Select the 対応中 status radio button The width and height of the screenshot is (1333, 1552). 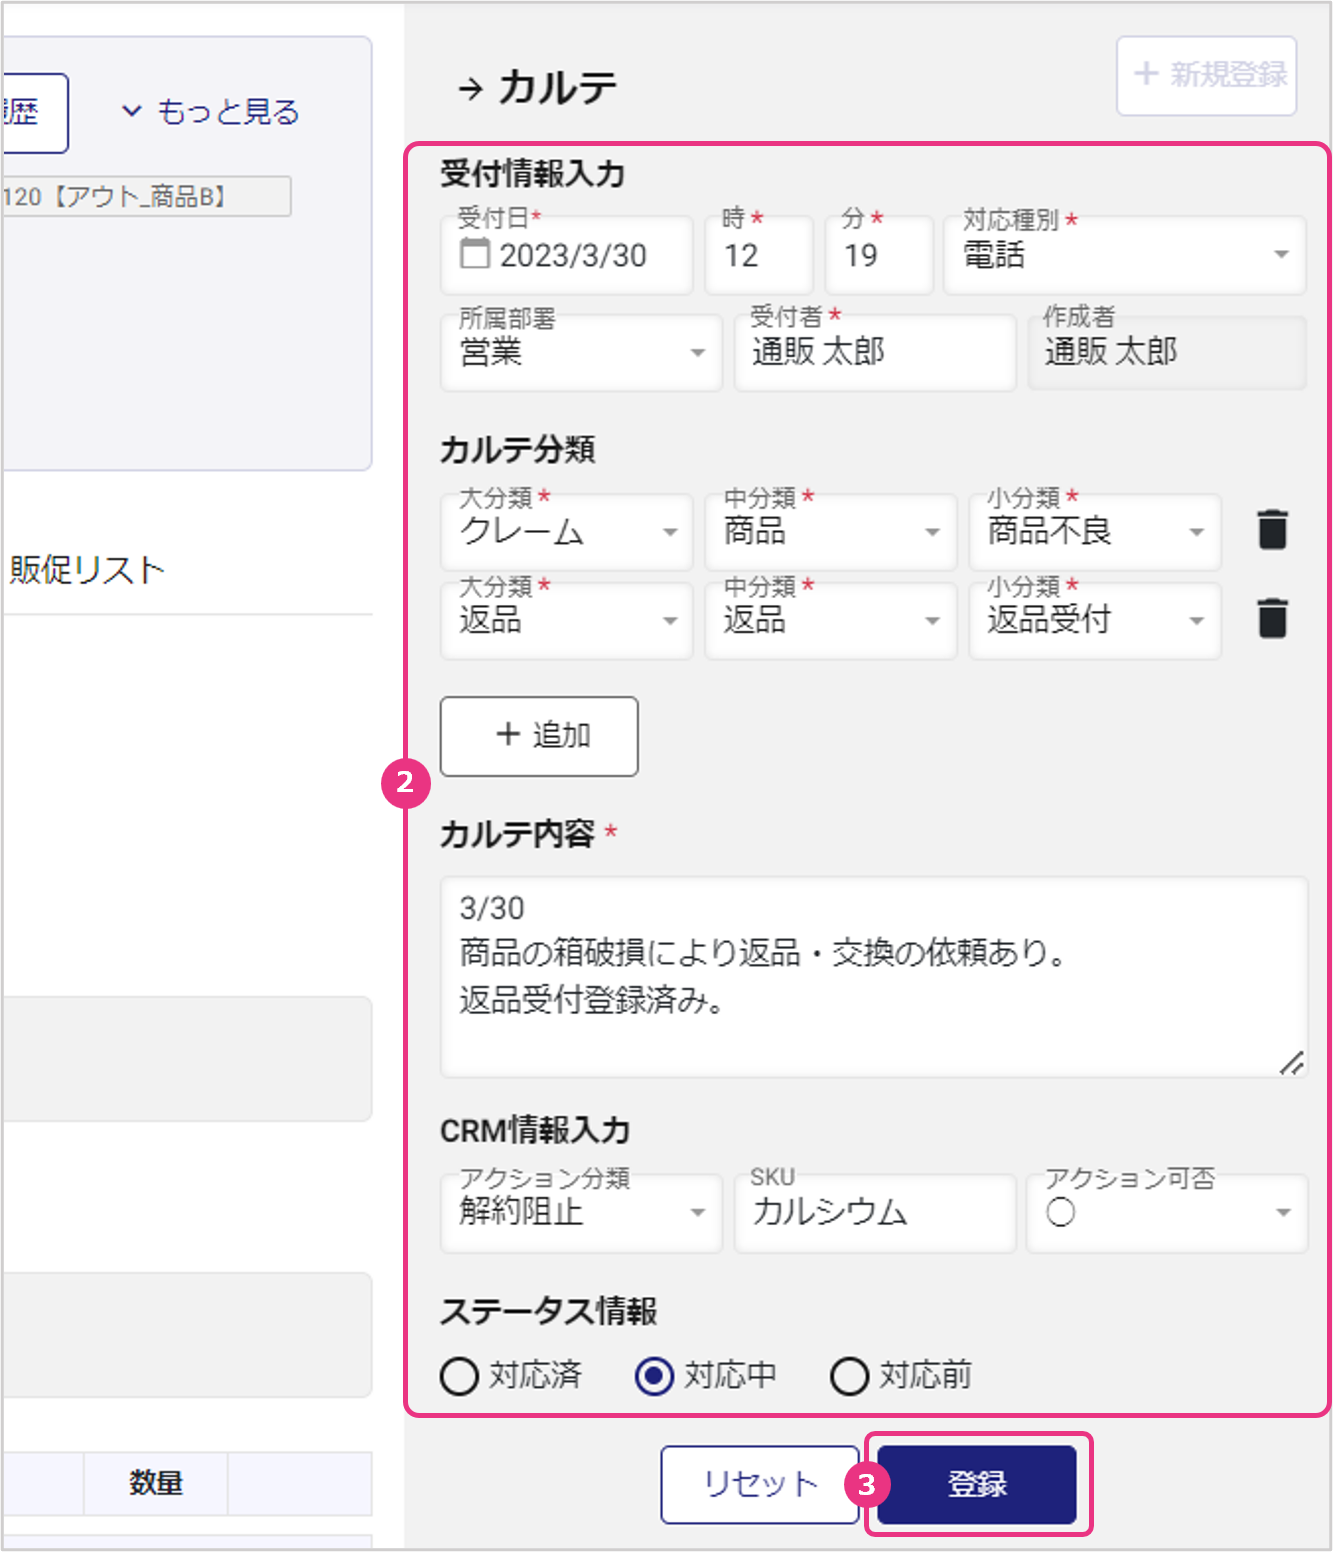[x=654, y=1376]
